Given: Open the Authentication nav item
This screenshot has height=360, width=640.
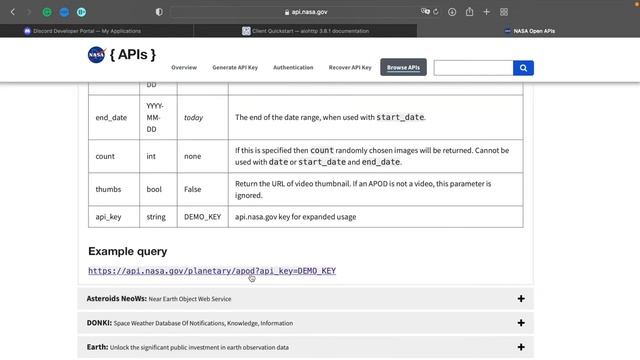Looking at the screenshot, I should click(293, 67).
